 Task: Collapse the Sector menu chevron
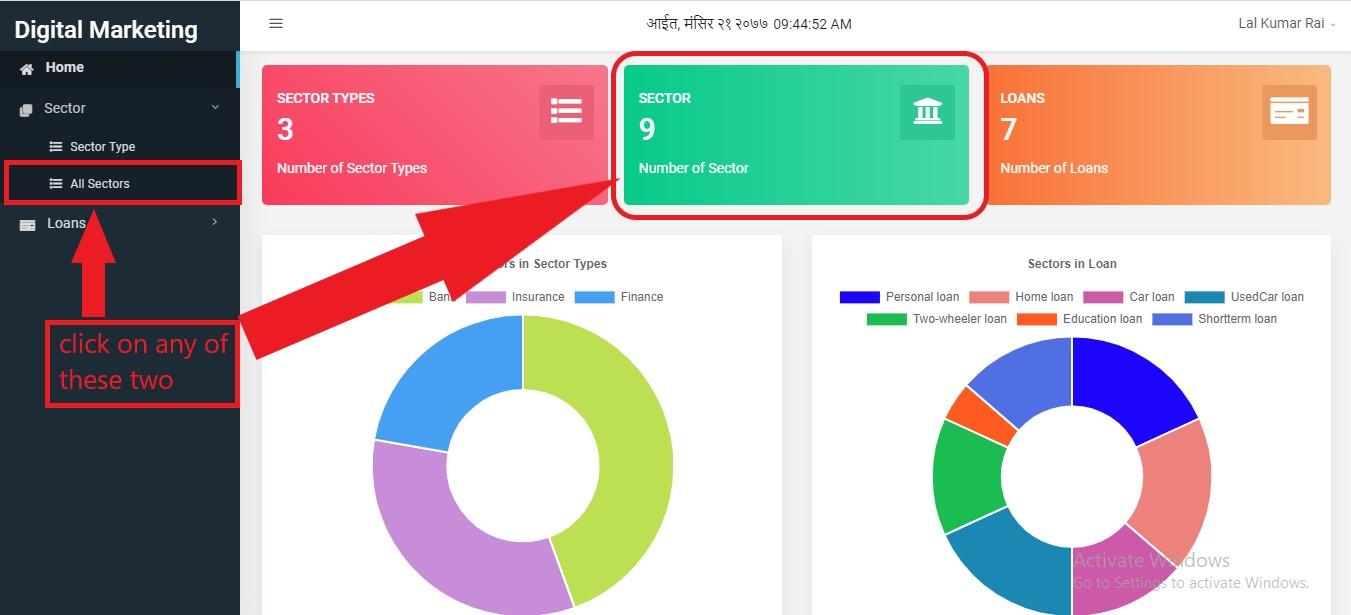[215, 107]
